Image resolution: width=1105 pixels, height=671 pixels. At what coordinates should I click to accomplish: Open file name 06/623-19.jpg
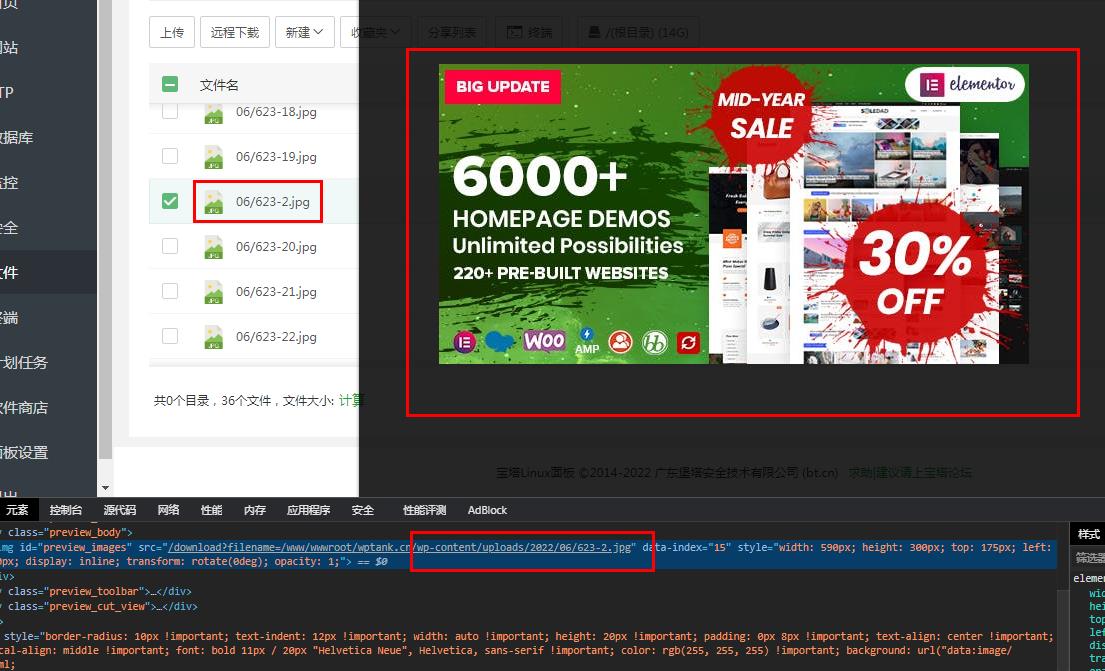276,157
